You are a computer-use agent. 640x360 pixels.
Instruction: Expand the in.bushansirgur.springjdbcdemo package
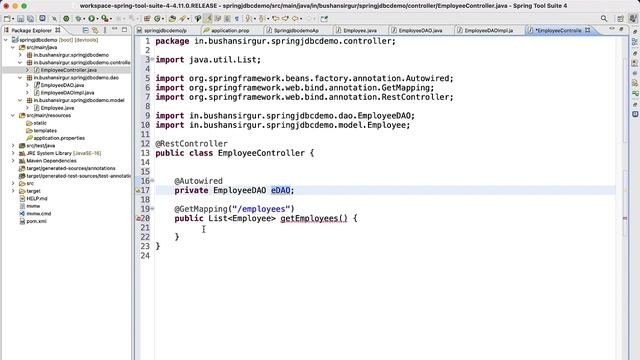(20, 55)
